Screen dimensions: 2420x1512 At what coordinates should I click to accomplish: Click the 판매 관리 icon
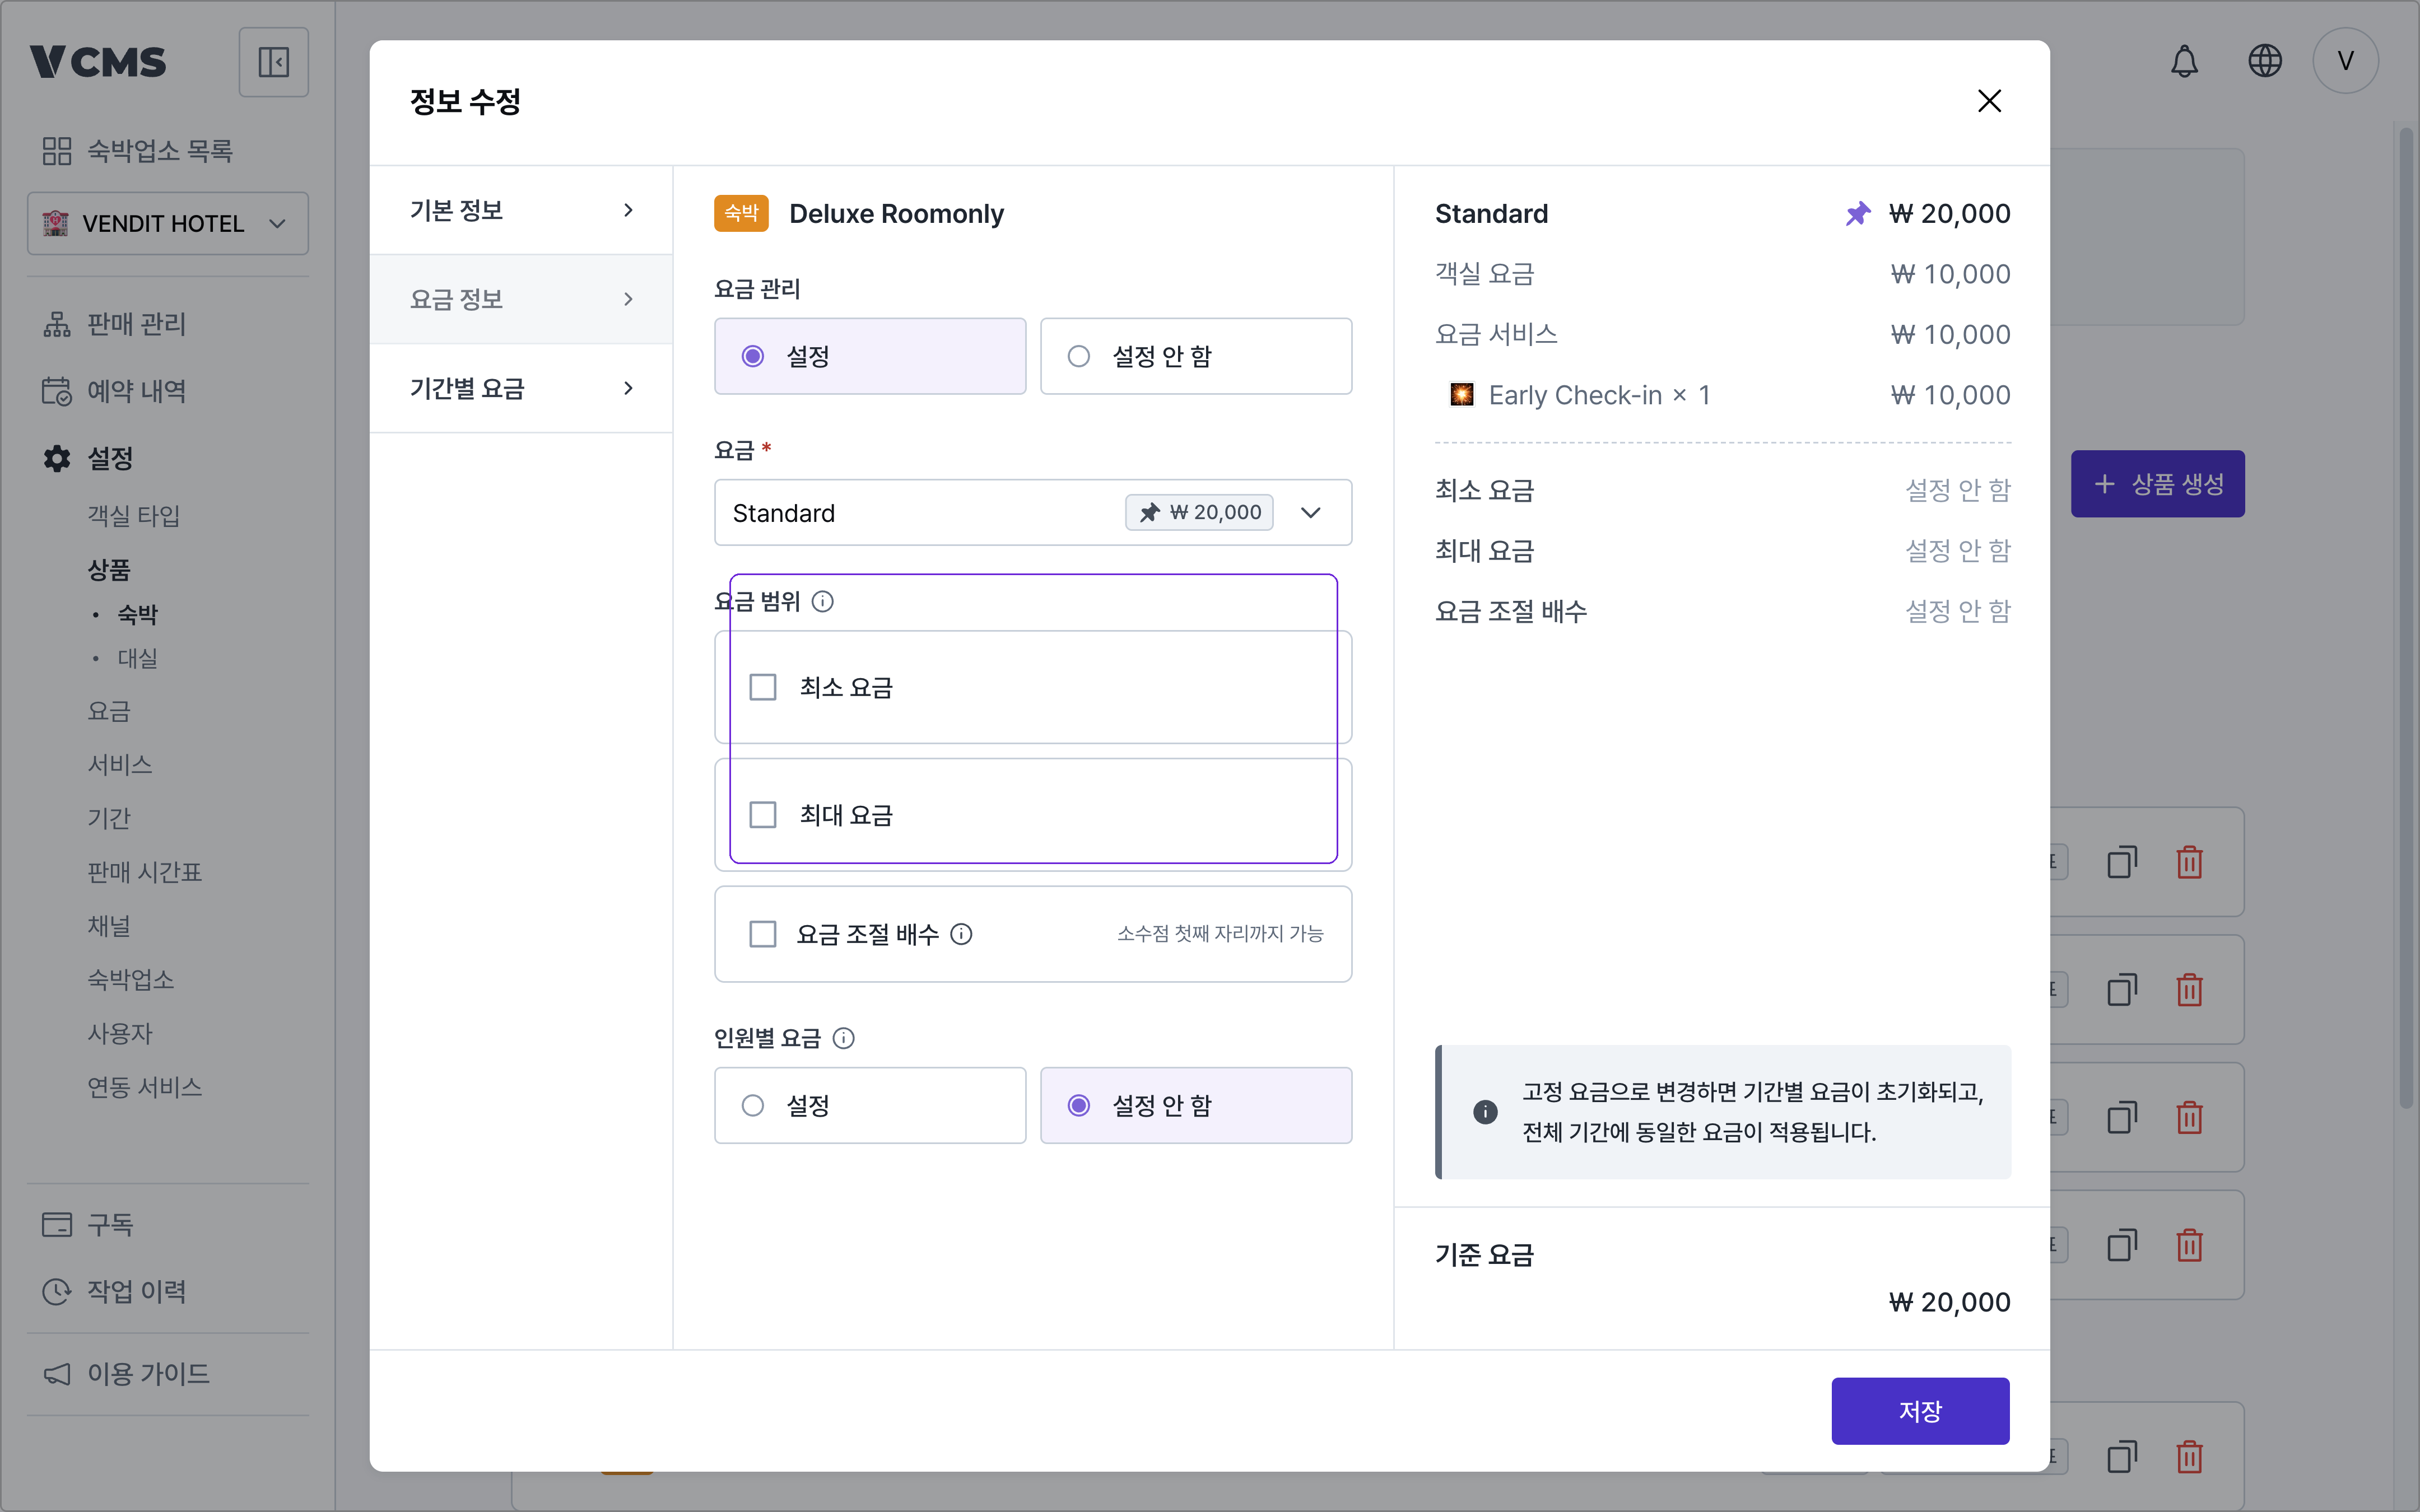coord(57,325)
